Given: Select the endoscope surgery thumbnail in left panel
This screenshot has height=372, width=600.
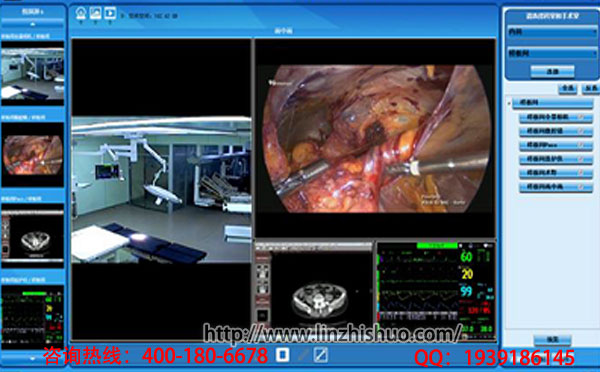Looking at the screenshot, I should [x=33, y=155].
